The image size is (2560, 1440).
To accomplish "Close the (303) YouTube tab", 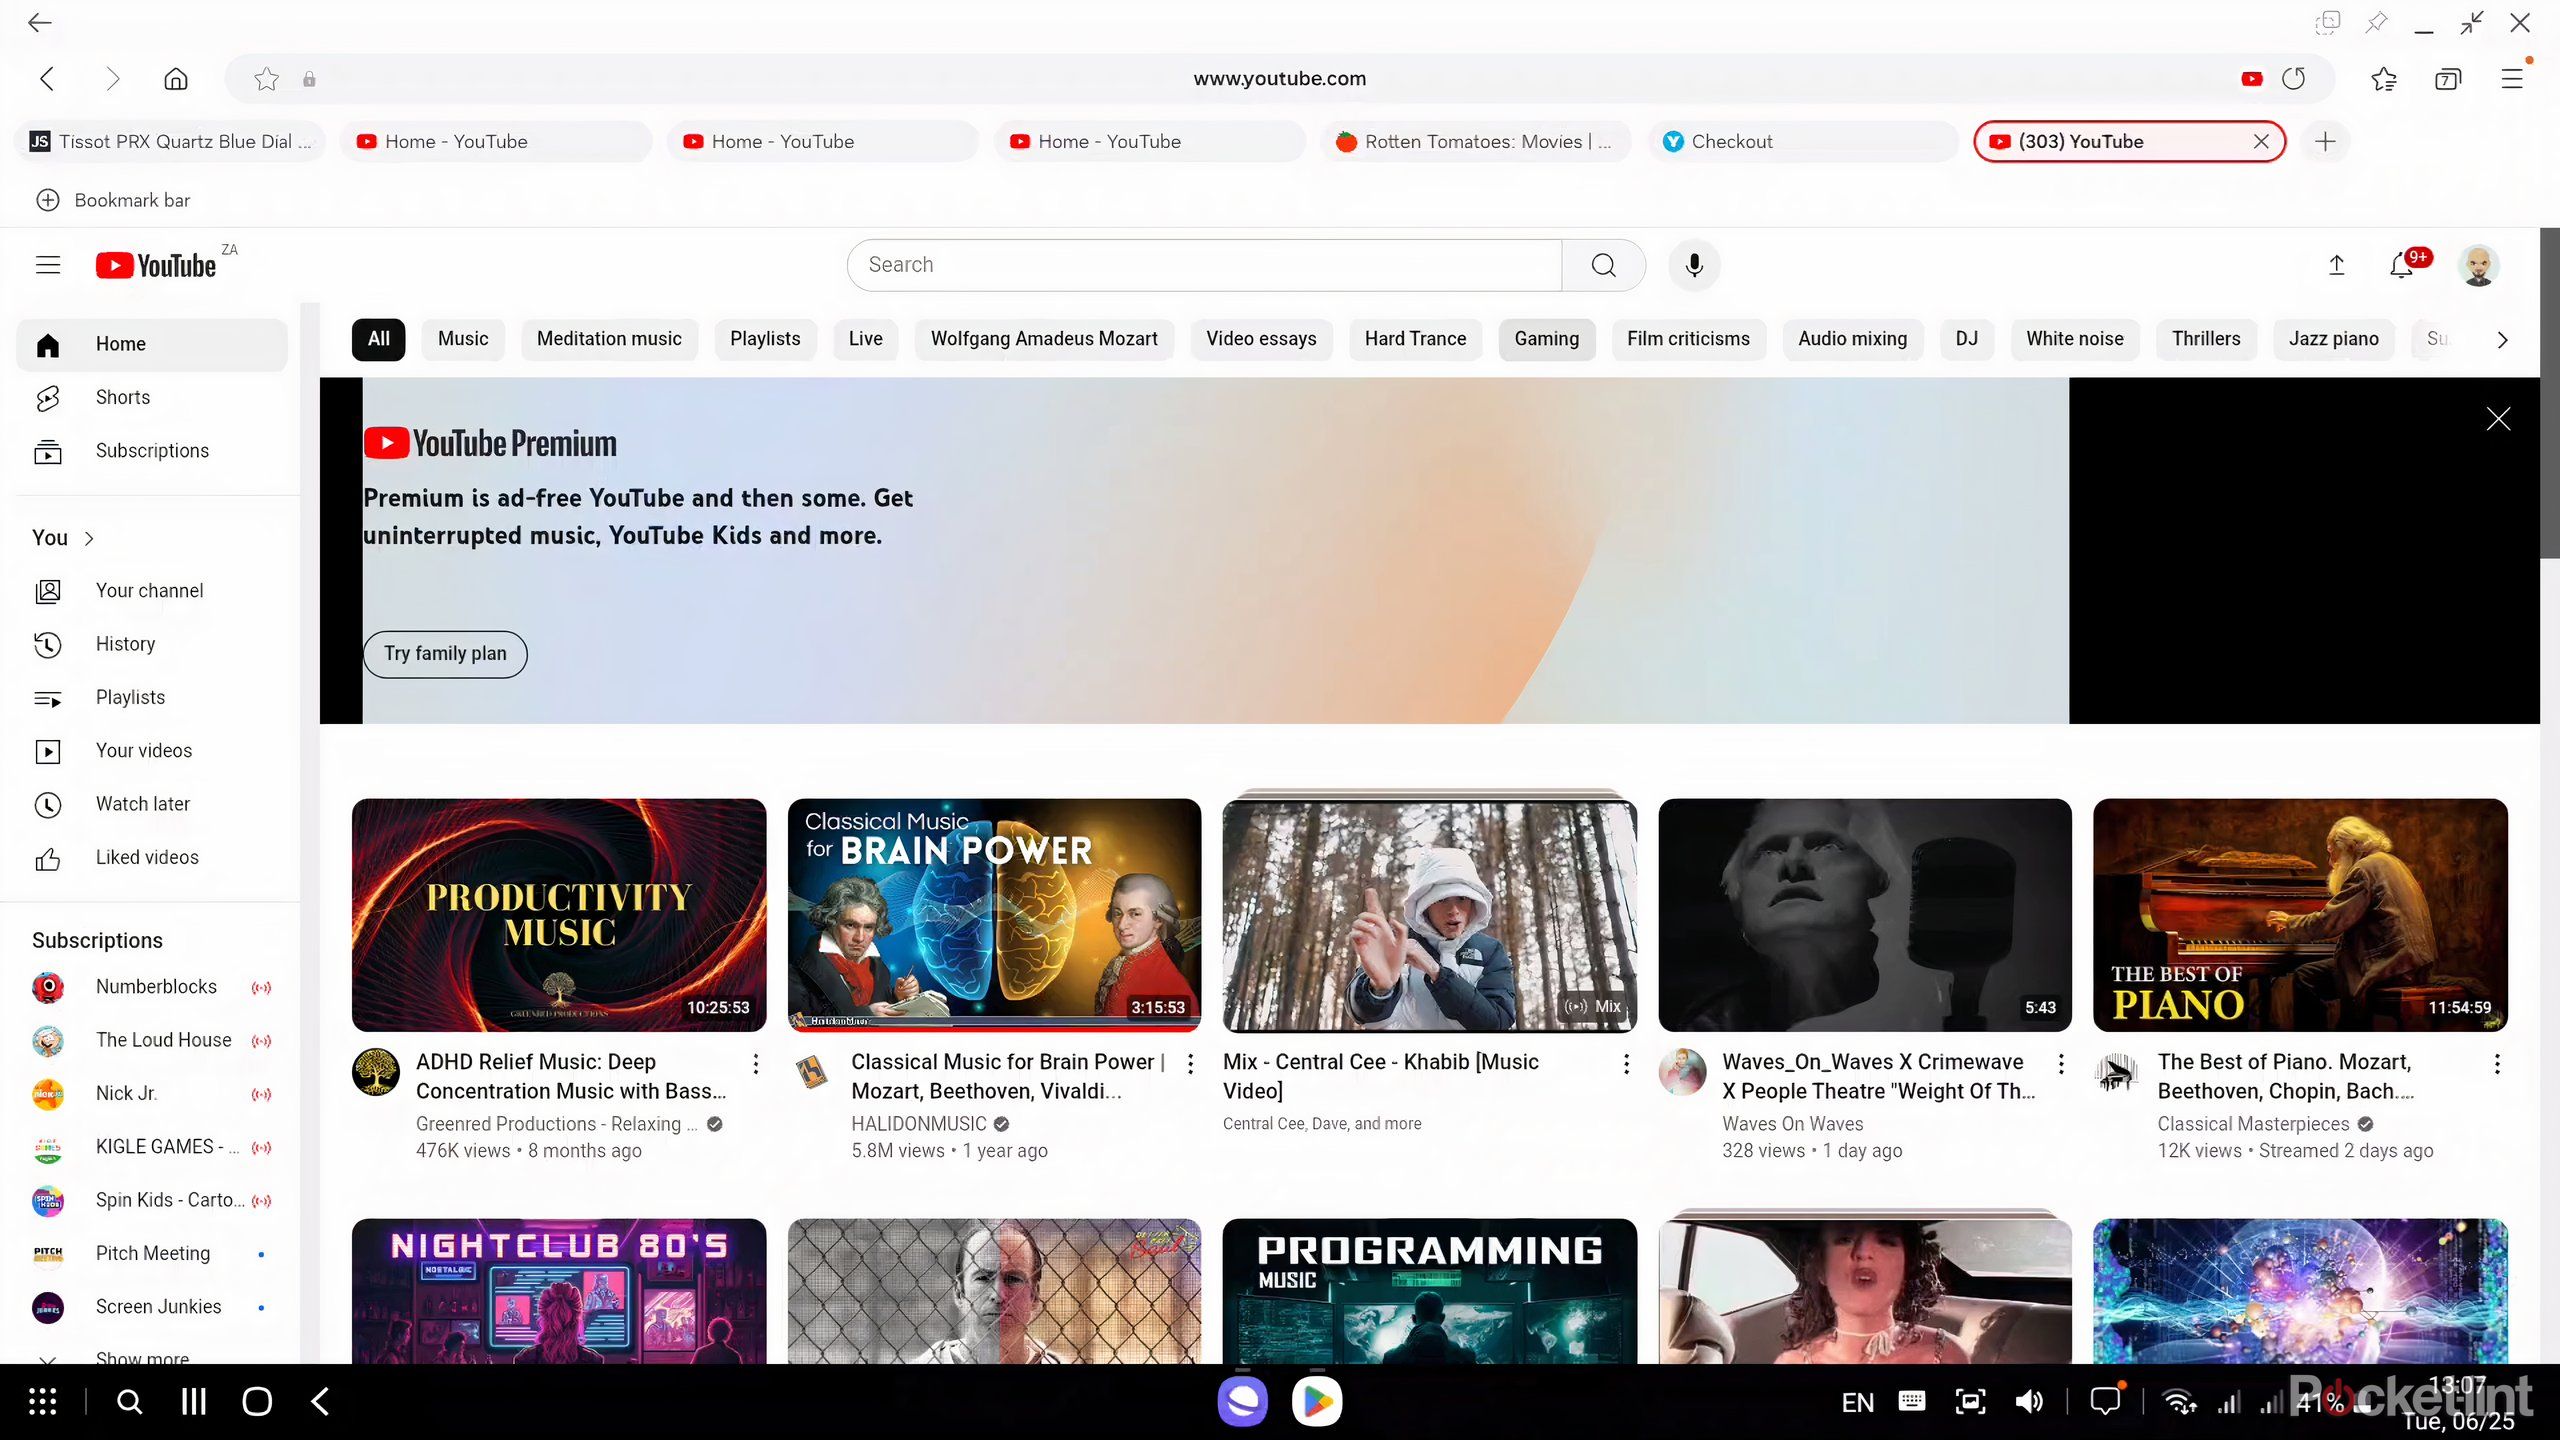I will point(2261,142).
